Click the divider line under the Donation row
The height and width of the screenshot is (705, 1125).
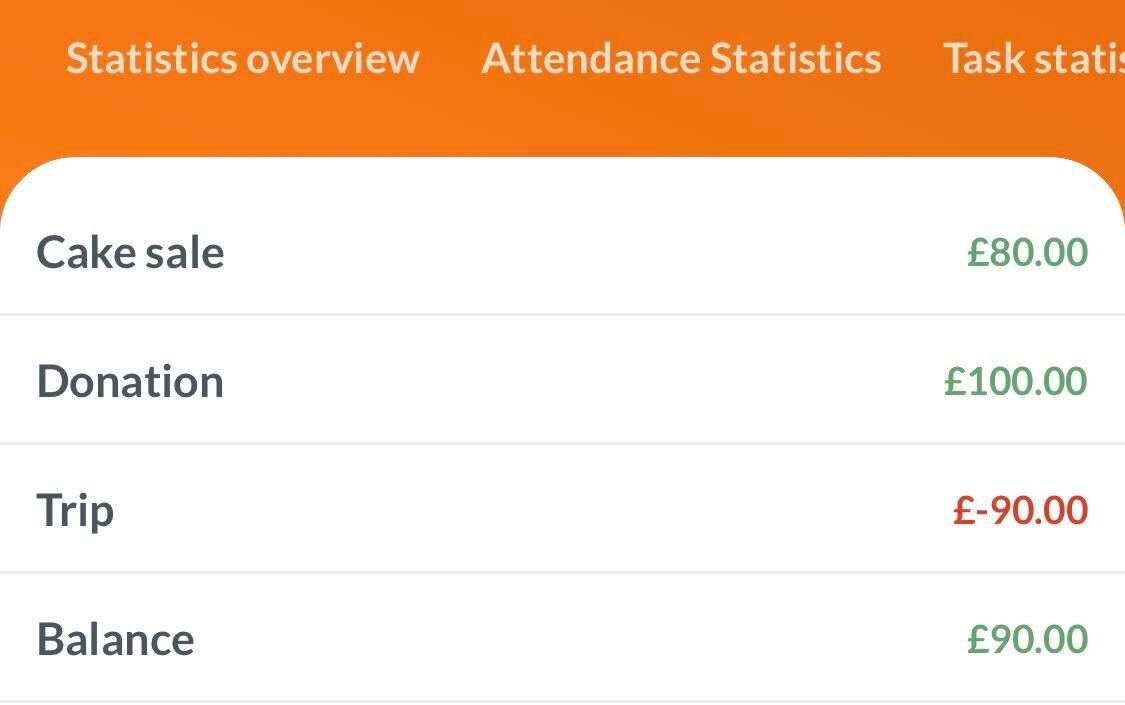point(562,443)
